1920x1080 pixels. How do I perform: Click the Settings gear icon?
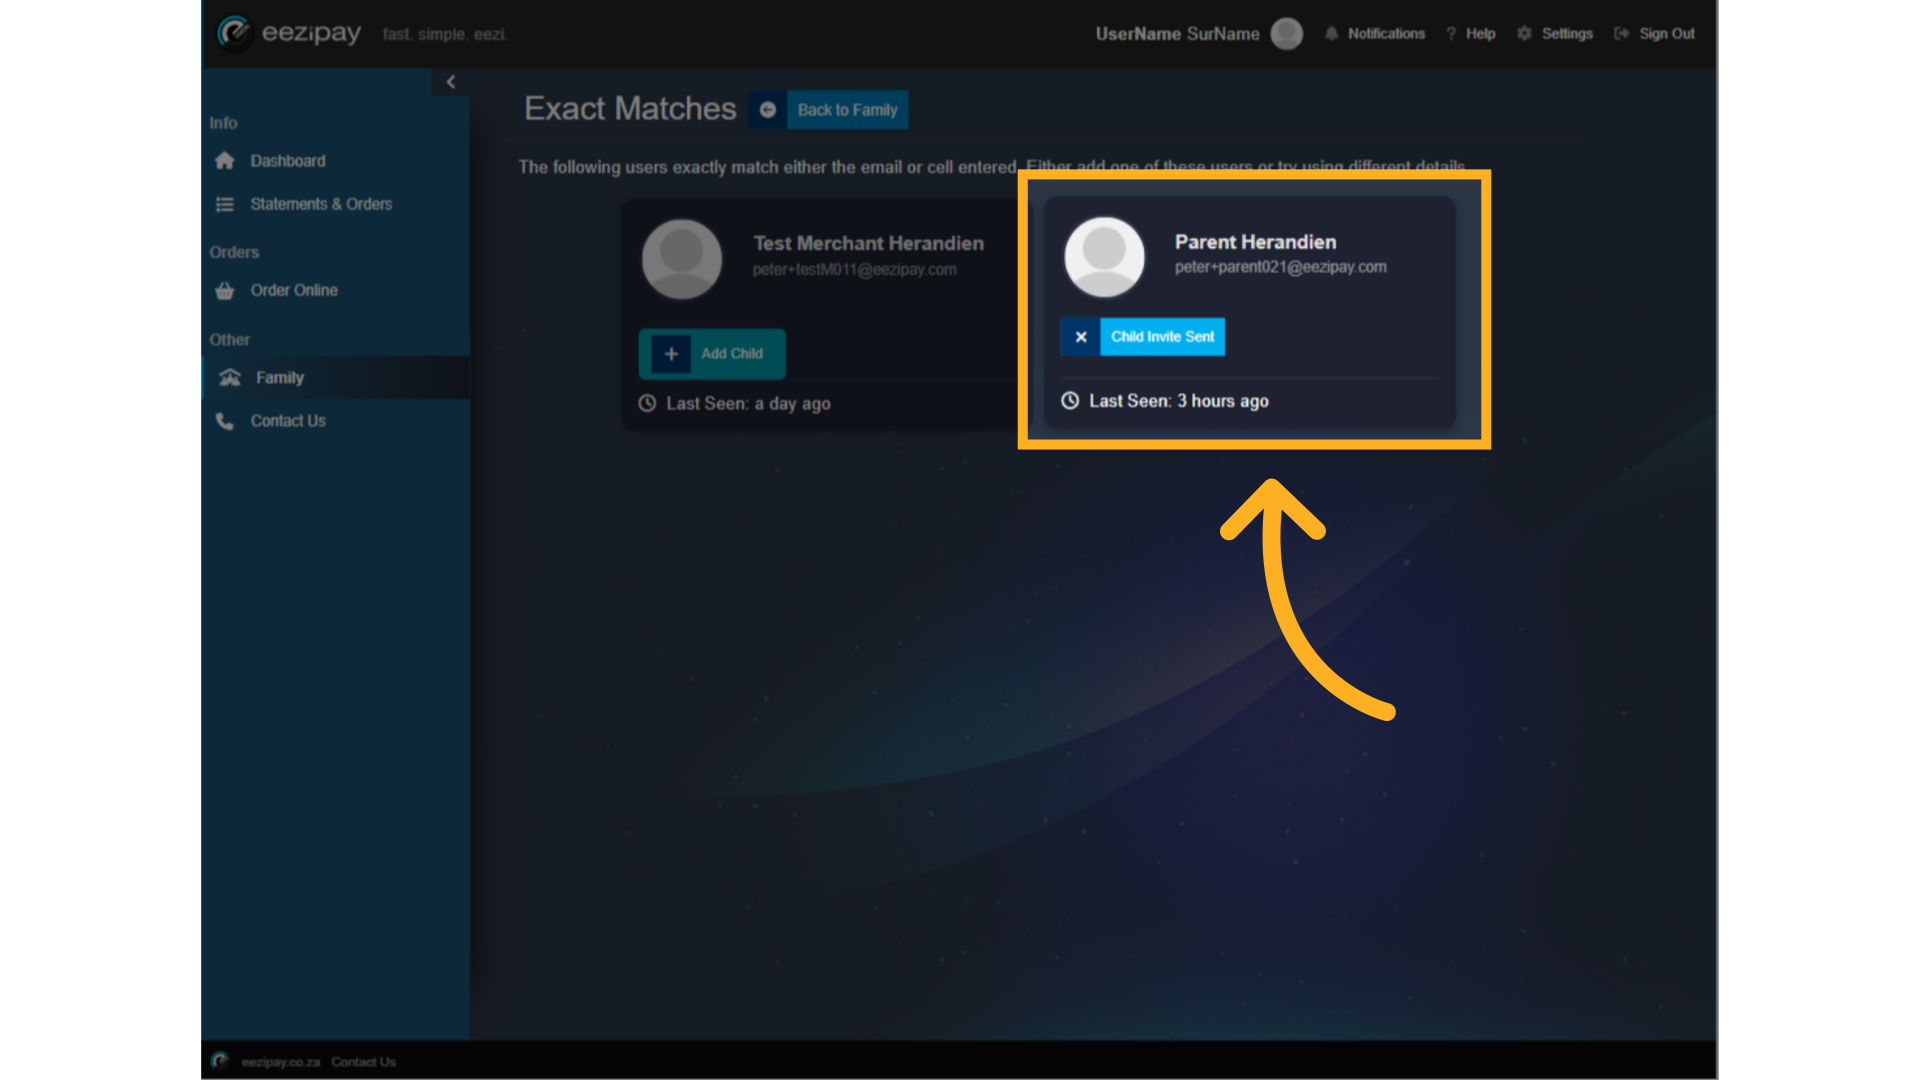(1524, 34)
